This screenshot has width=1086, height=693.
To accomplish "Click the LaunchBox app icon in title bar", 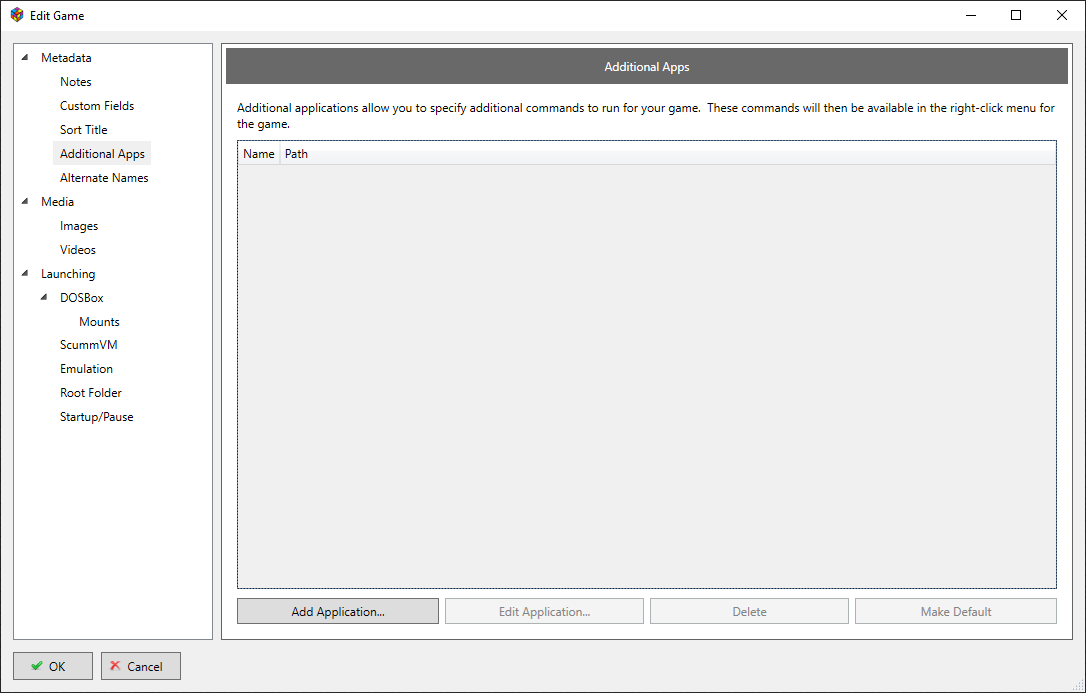I will (17, 15).
